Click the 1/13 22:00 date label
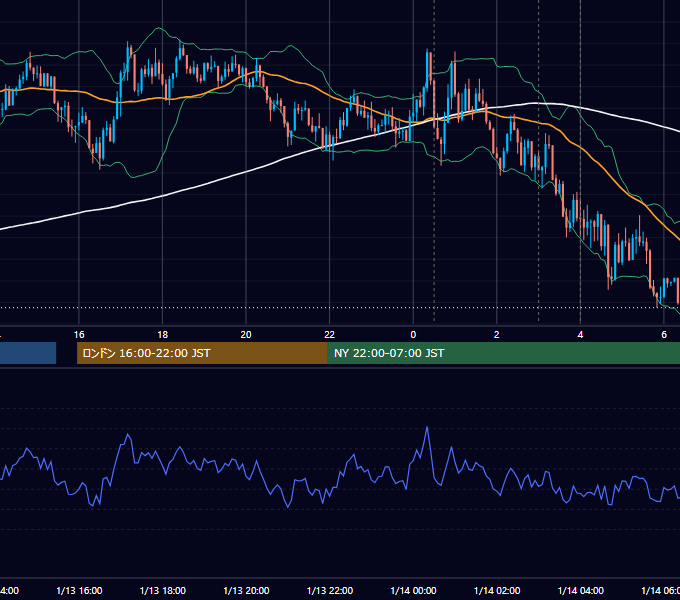This screenshot has width=680, height=600. click(x=330, y=590)
